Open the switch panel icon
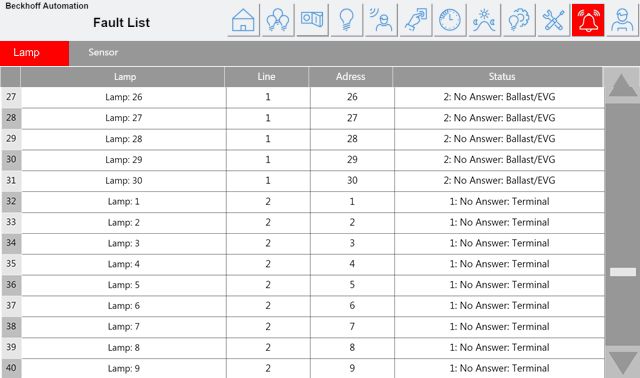Viewport: 640px width, 378px height. (312, 20)
